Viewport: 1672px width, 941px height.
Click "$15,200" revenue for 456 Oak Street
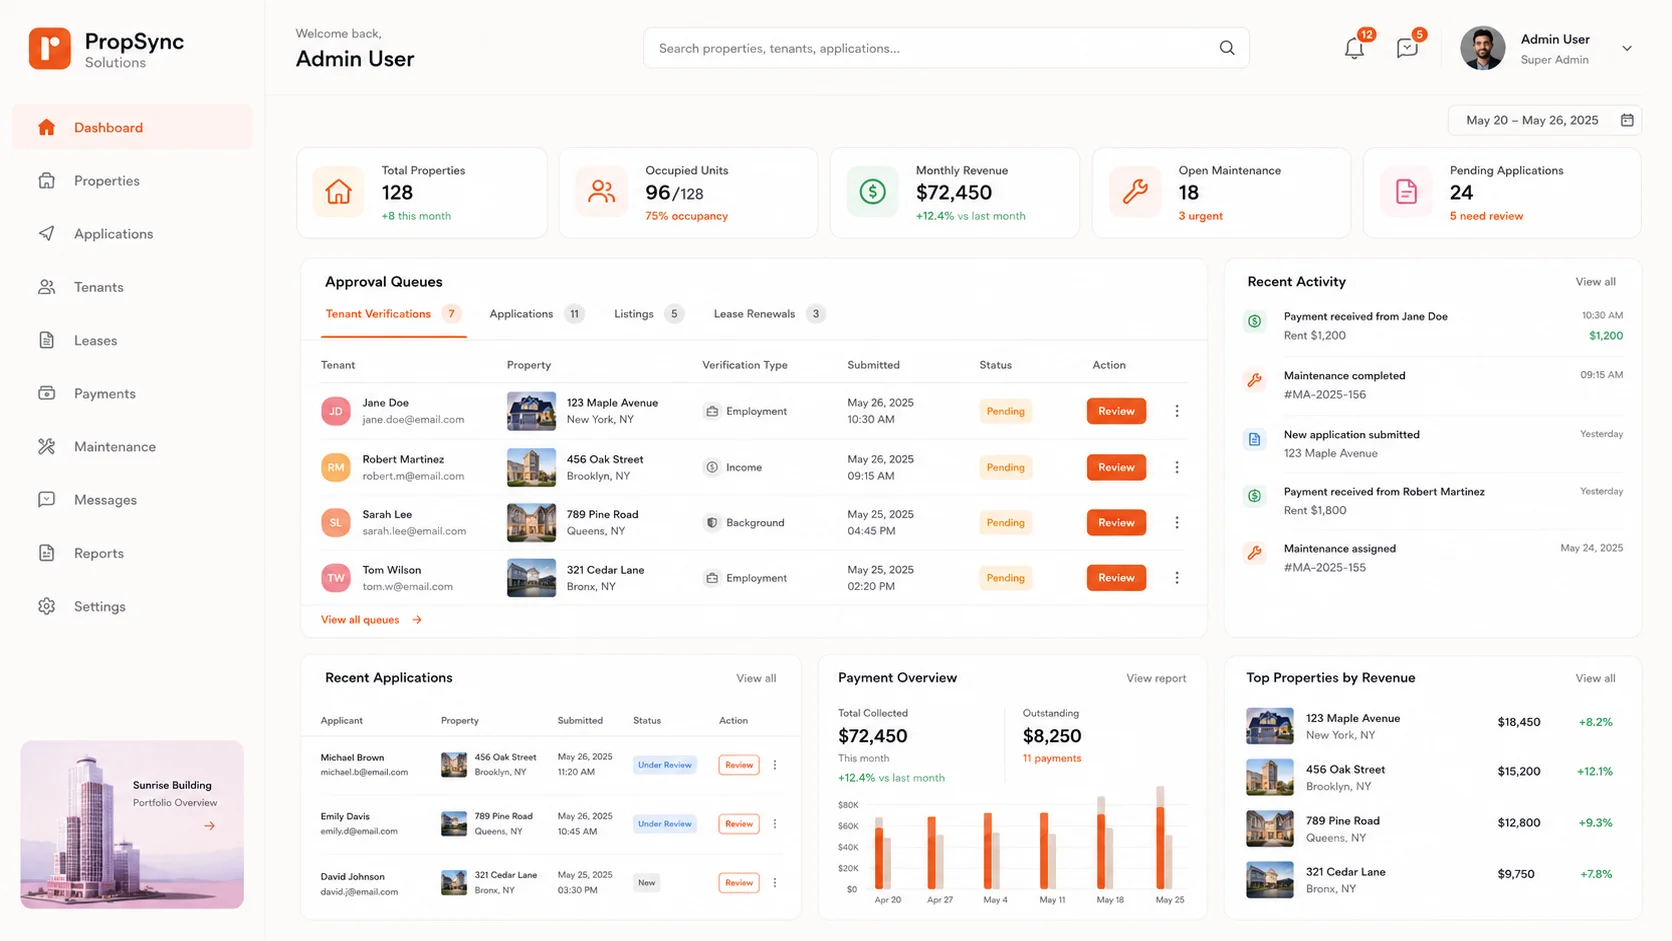(1519, 772)
